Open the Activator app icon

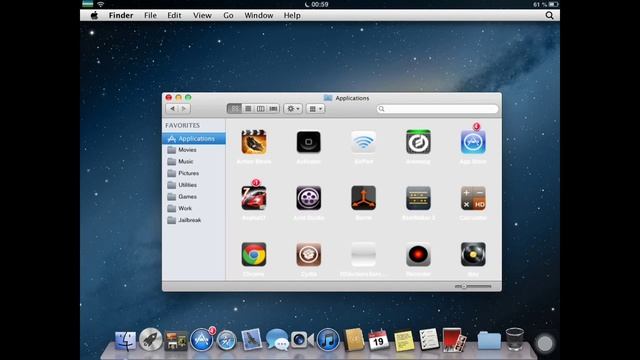coord(309,142)
